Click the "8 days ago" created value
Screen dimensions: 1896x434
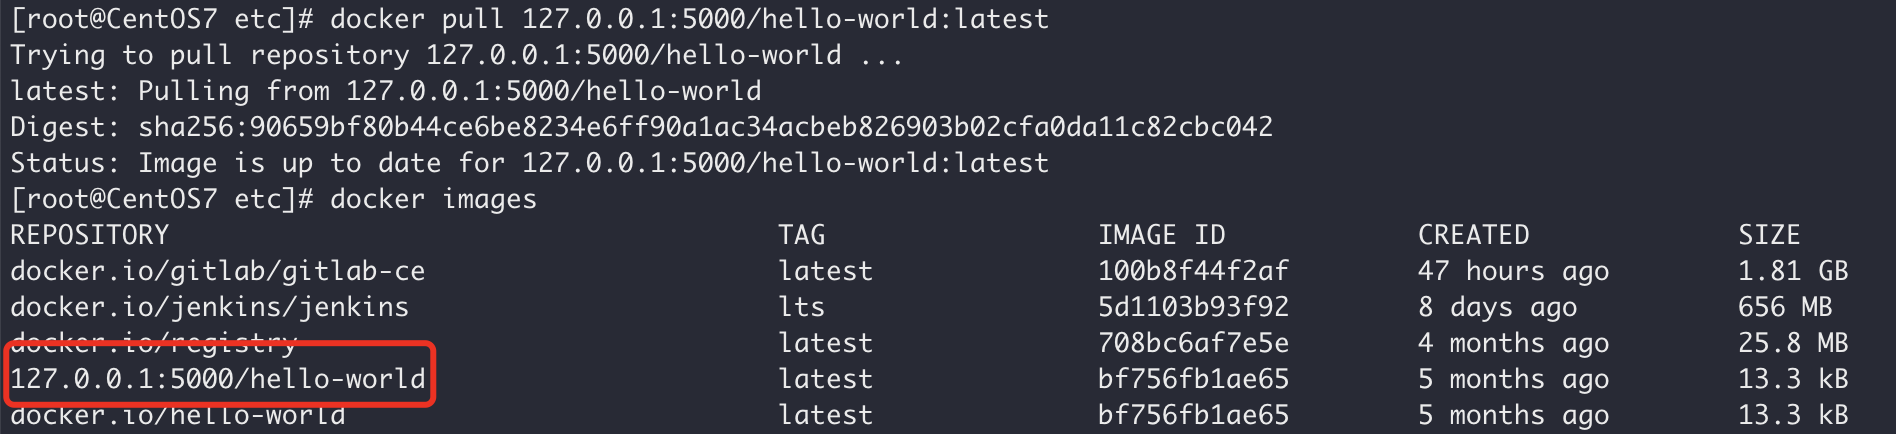tap(1497, 307)
